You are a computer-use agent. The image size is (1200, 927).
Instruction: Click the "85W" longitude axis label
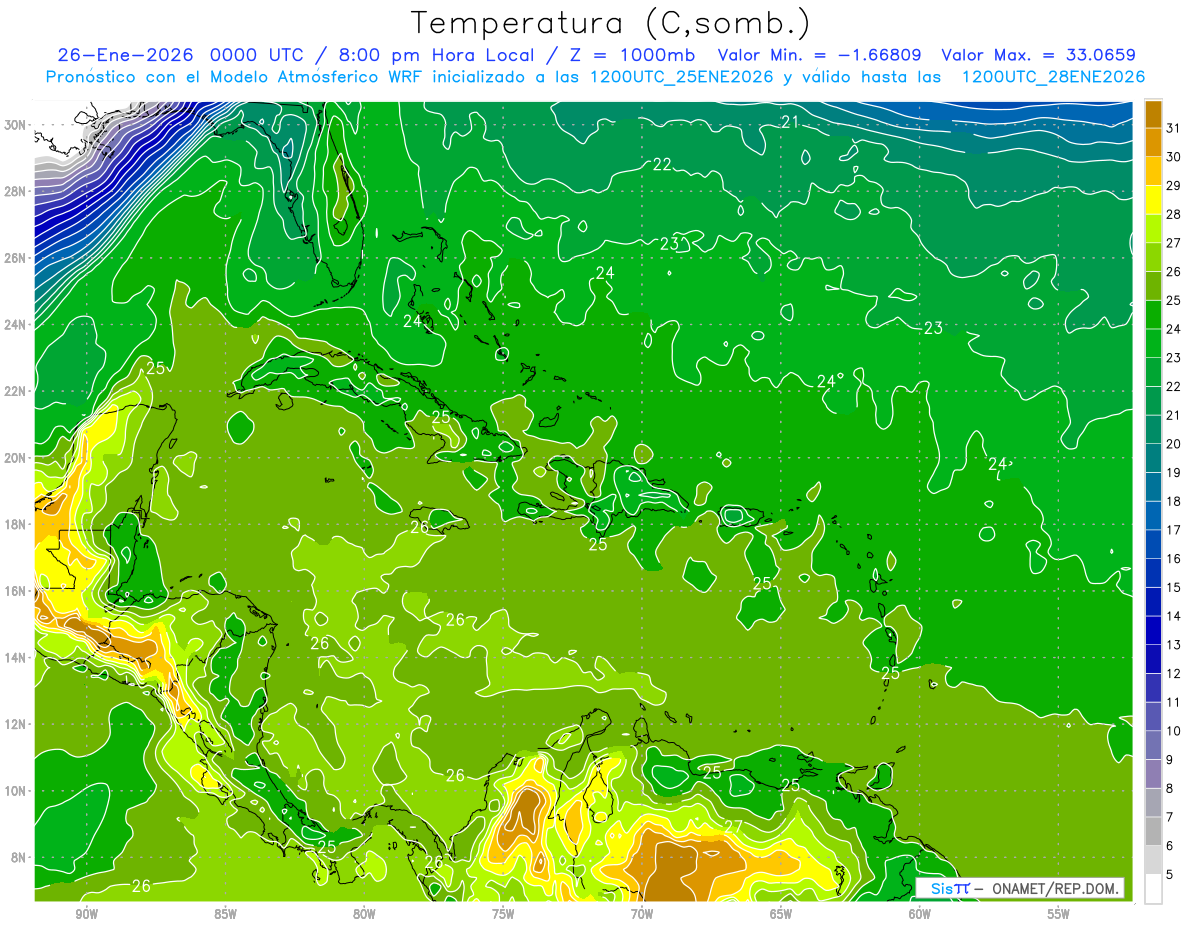tap(225, 915)
